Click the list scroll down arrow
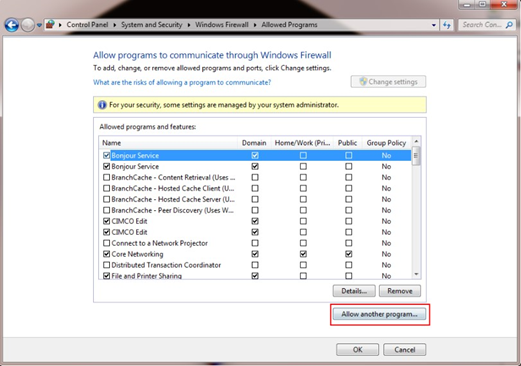The image size is (521, 366). tap(416, 274)
